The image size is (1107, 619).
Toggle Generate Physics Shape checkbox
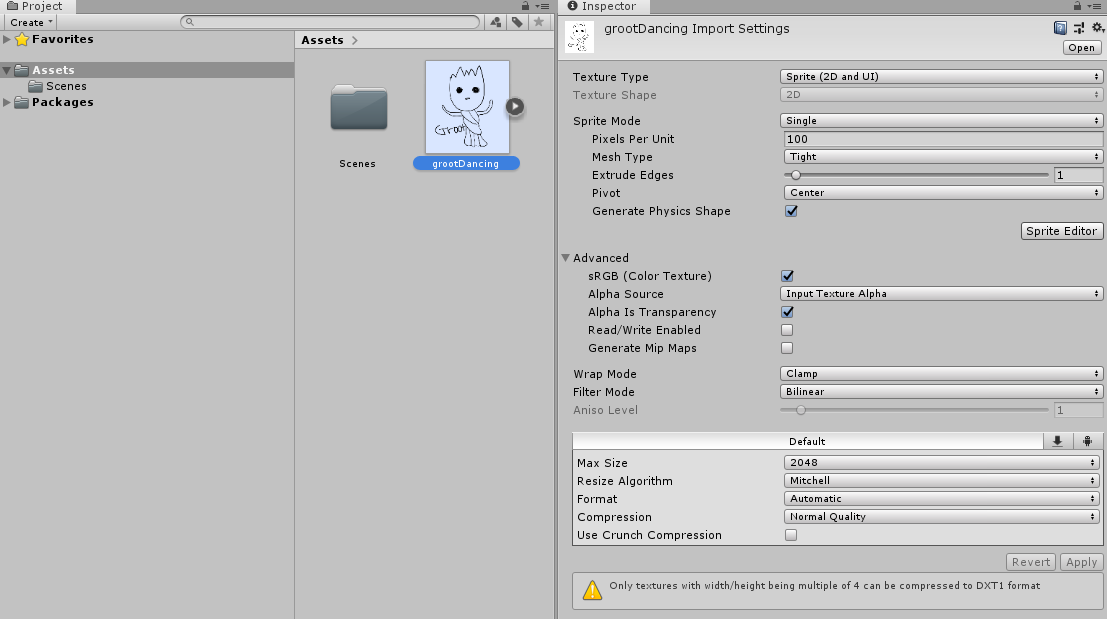point(791,211)
